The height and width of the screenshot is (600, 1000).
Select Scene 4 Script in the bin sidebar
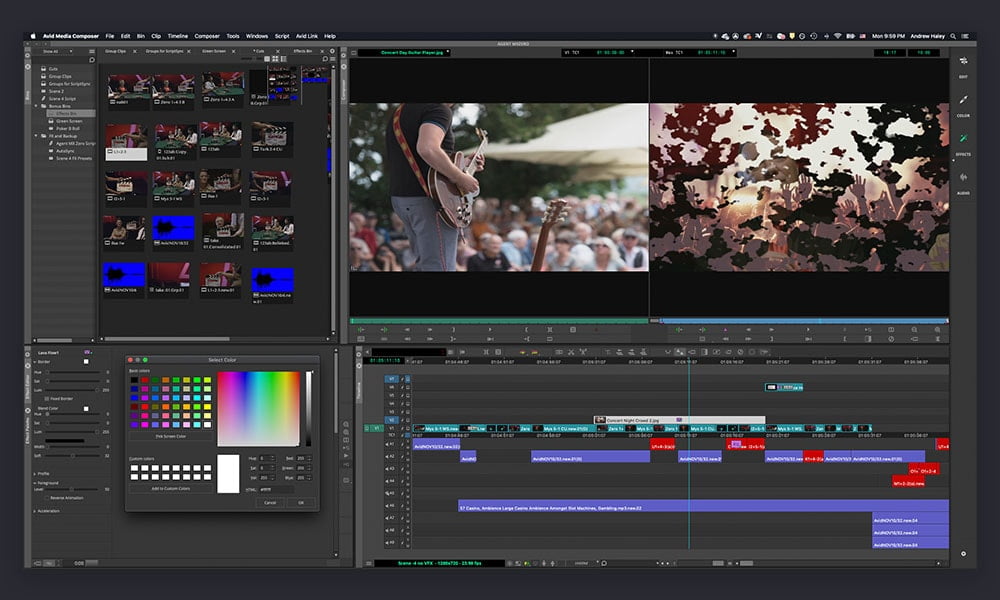click(62, 99)
